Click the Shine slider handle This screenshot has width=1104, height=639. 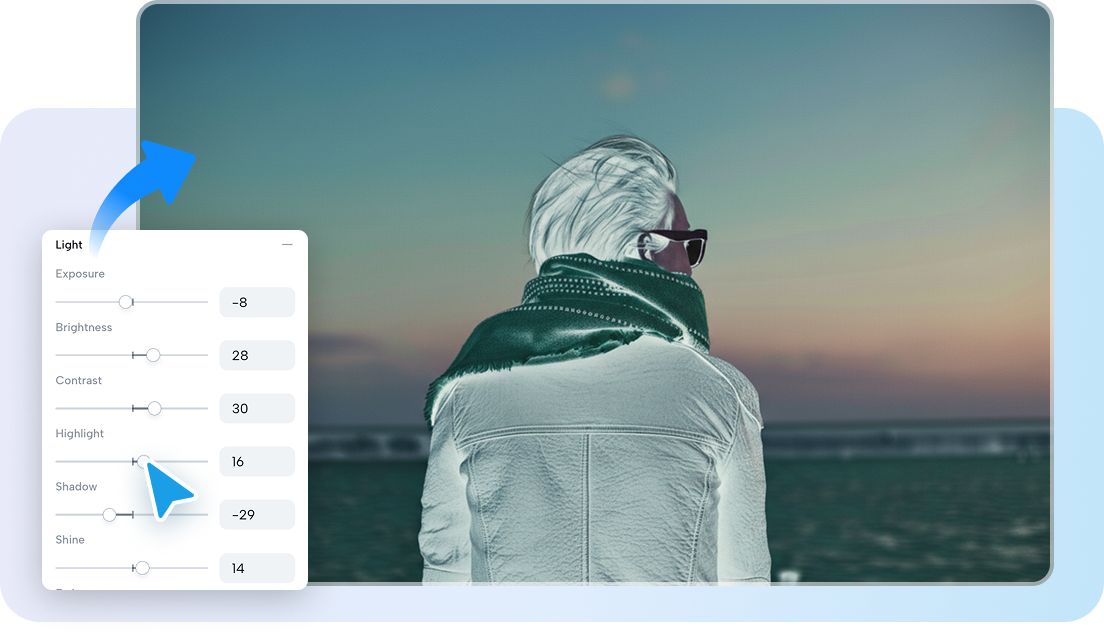click(x=141, y=568)
